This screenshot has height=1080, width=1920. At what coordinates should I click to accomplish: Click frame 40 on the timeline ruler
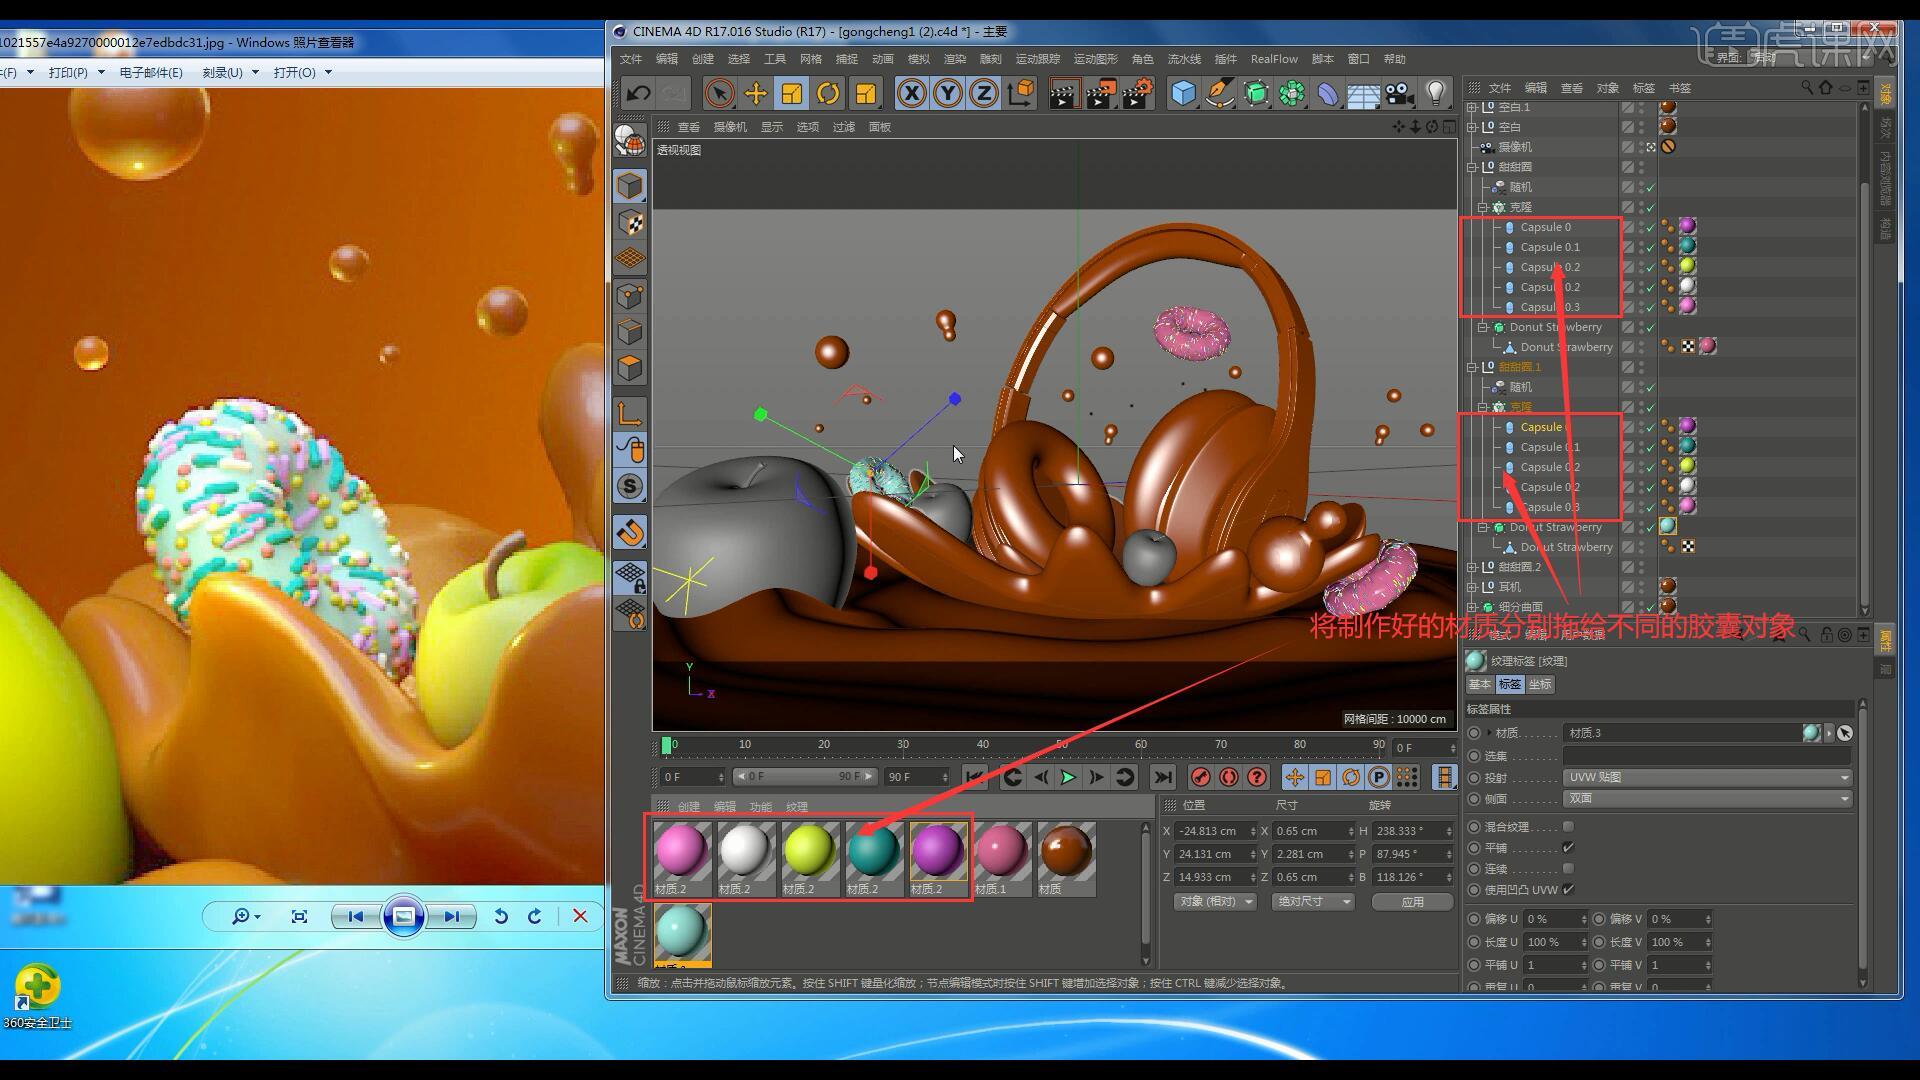(x=983, y=745)
